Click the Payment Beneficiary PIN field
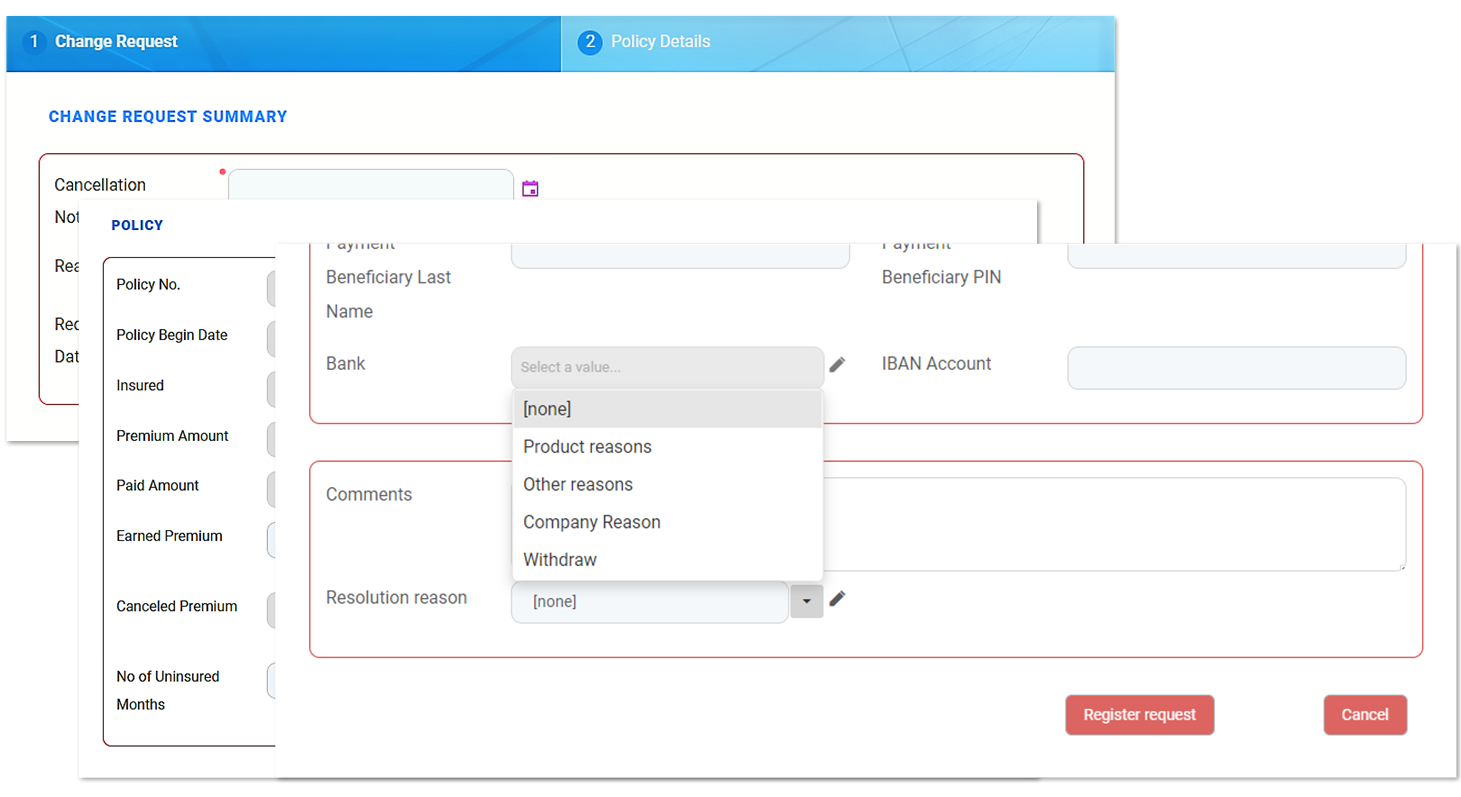 1236,256
